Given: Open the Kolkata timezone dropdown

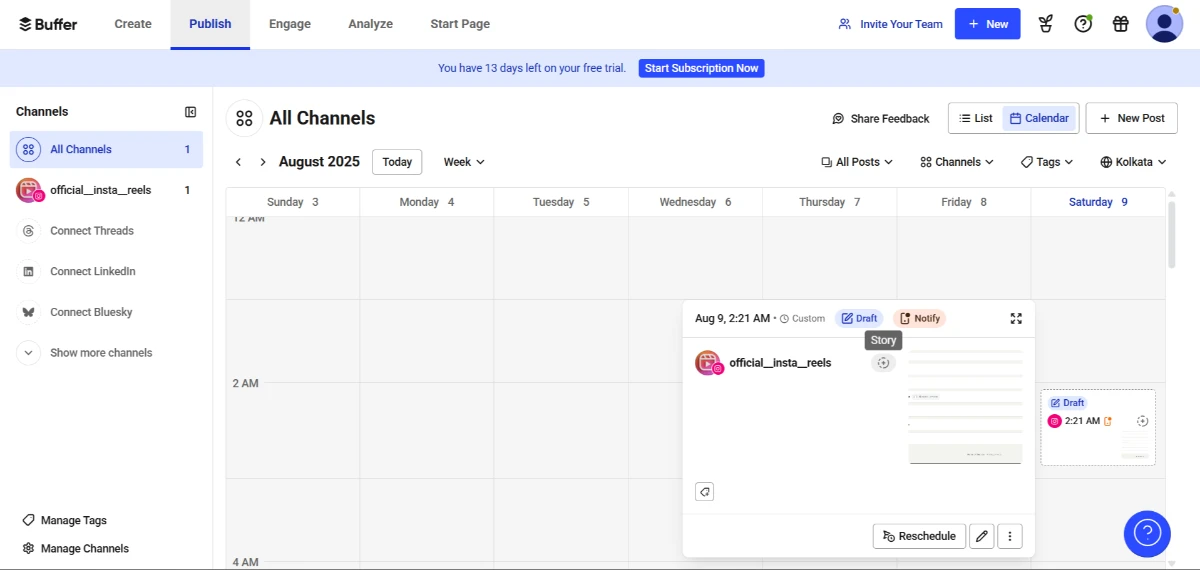Looking at the screenshot, I should 1134,162.
